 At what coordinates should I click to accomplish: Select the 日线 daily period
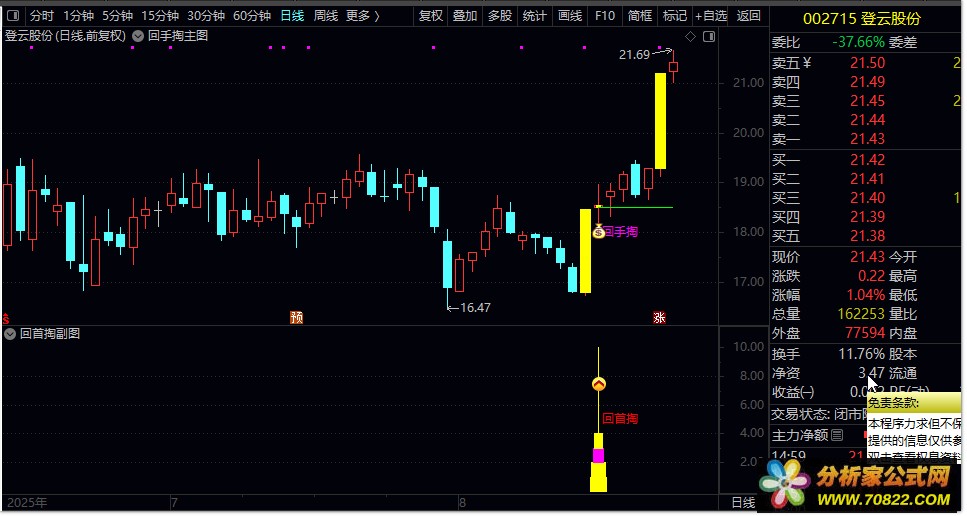[292, 15]
